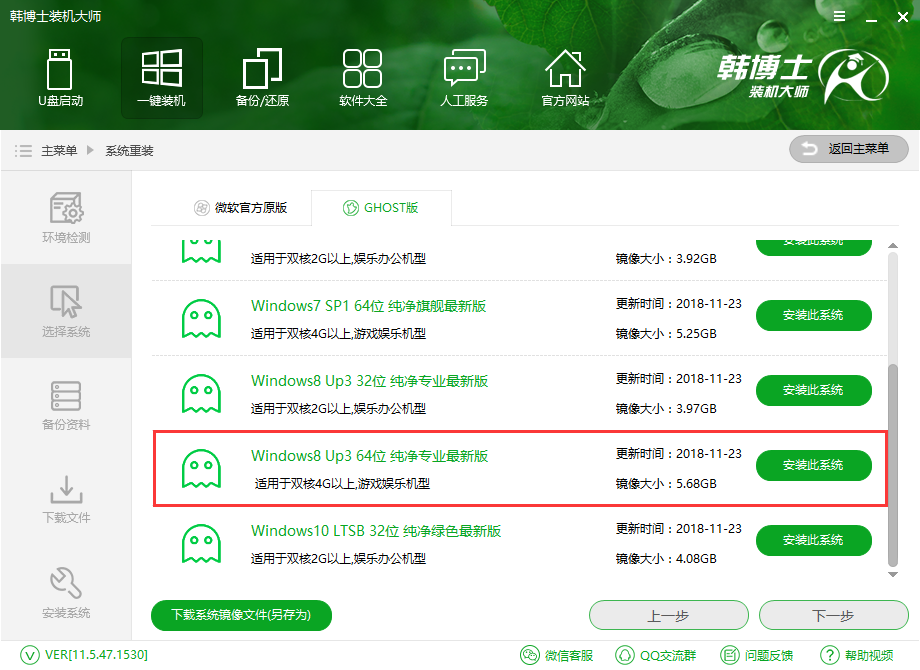Click 下载系统镜像文件(另存为) button
This screenshot has width=920, height=670.
click(x=241, y=615)
